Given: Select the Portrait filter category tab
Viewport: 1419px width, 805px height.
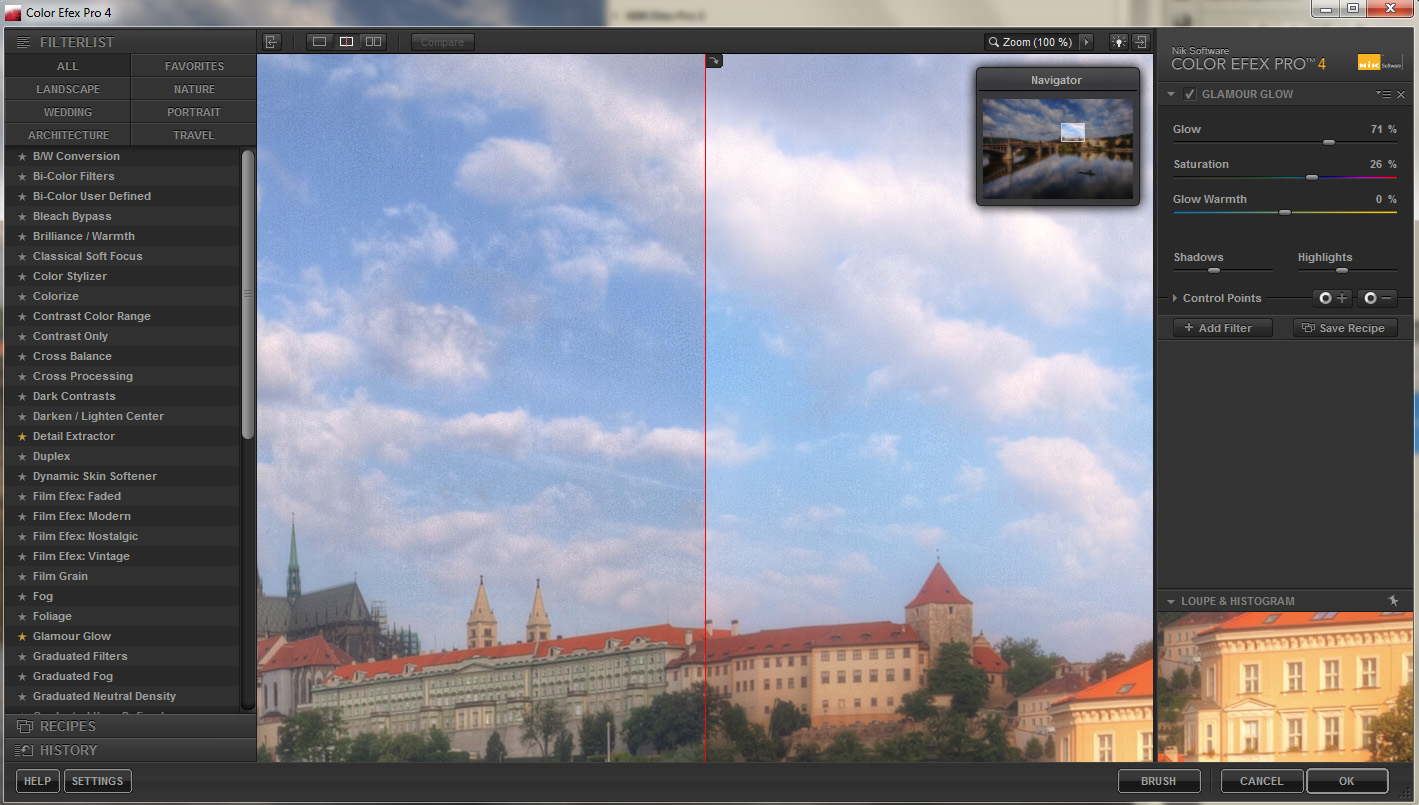Looking at the screenshot, I should 194,112.
